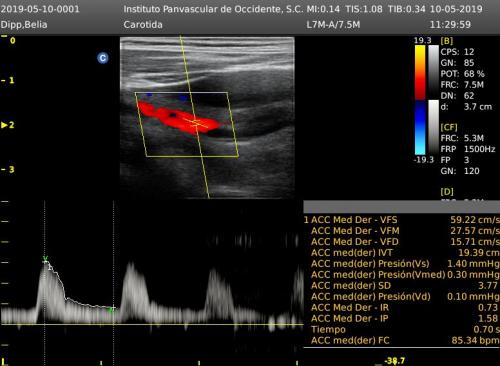The height and width of the screenshot is (366, 500).
Task: Click the FRP 1500Hz parameter
Action: (468, 149)
